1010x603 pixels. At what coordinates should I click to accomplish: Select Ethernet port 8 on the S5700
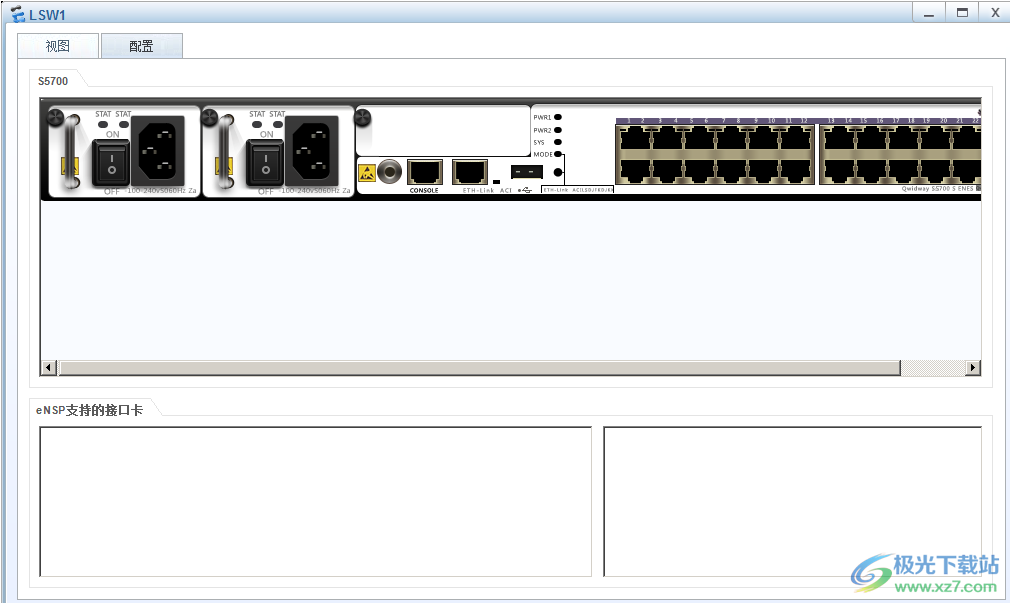coord(731,170)
